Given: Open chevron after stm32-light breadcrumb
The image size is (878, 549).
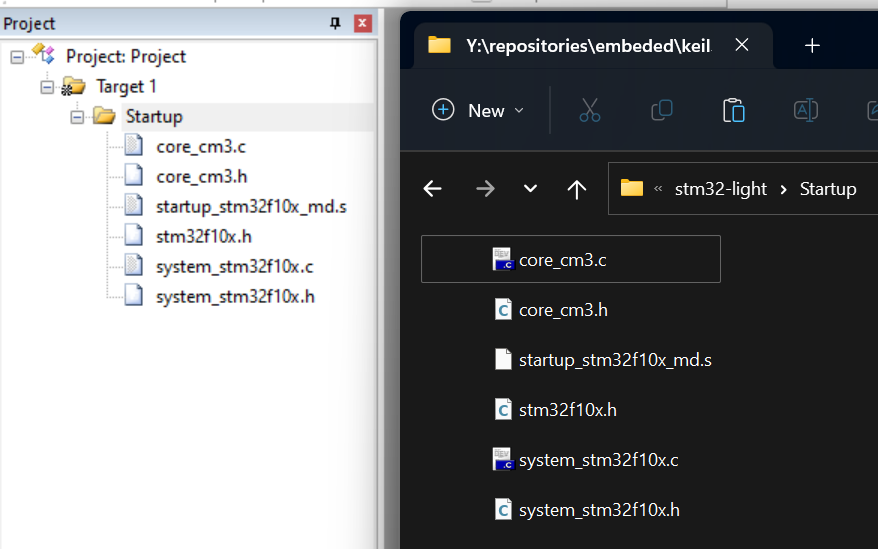Looking at the screenshot, I should coord(783,189).
